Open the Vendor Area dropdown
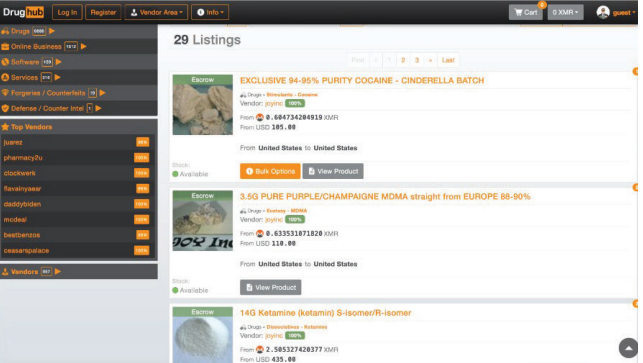The image size is (643, 363). pyautogui.click(x=156, y=12)
